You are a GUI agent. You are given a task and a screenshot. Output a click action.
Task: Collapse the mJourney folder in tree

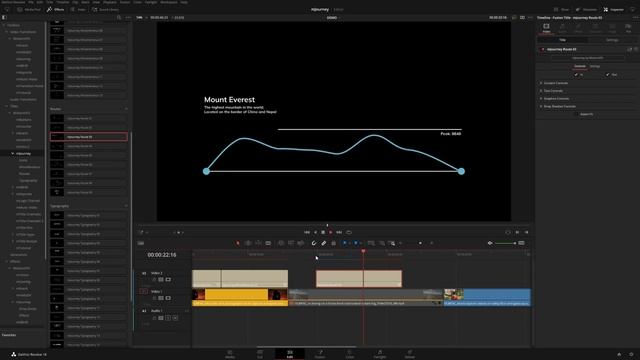tap(13, 153)
